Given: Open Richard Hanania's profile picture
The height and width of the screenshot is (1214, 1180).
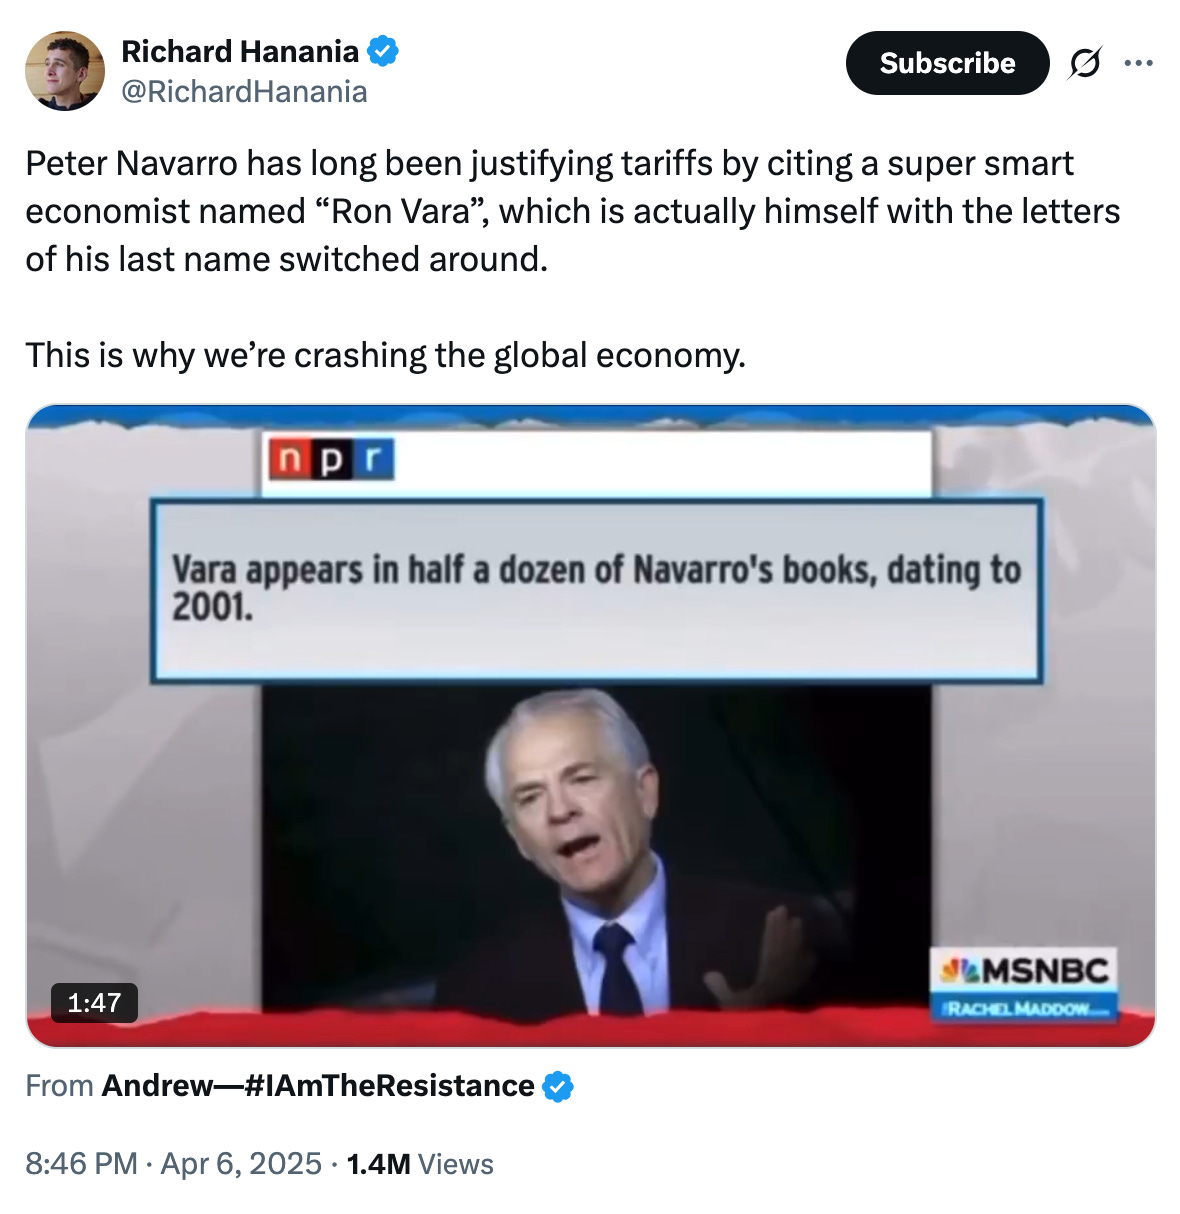Looking at the screenshot, I should (65, 70).
